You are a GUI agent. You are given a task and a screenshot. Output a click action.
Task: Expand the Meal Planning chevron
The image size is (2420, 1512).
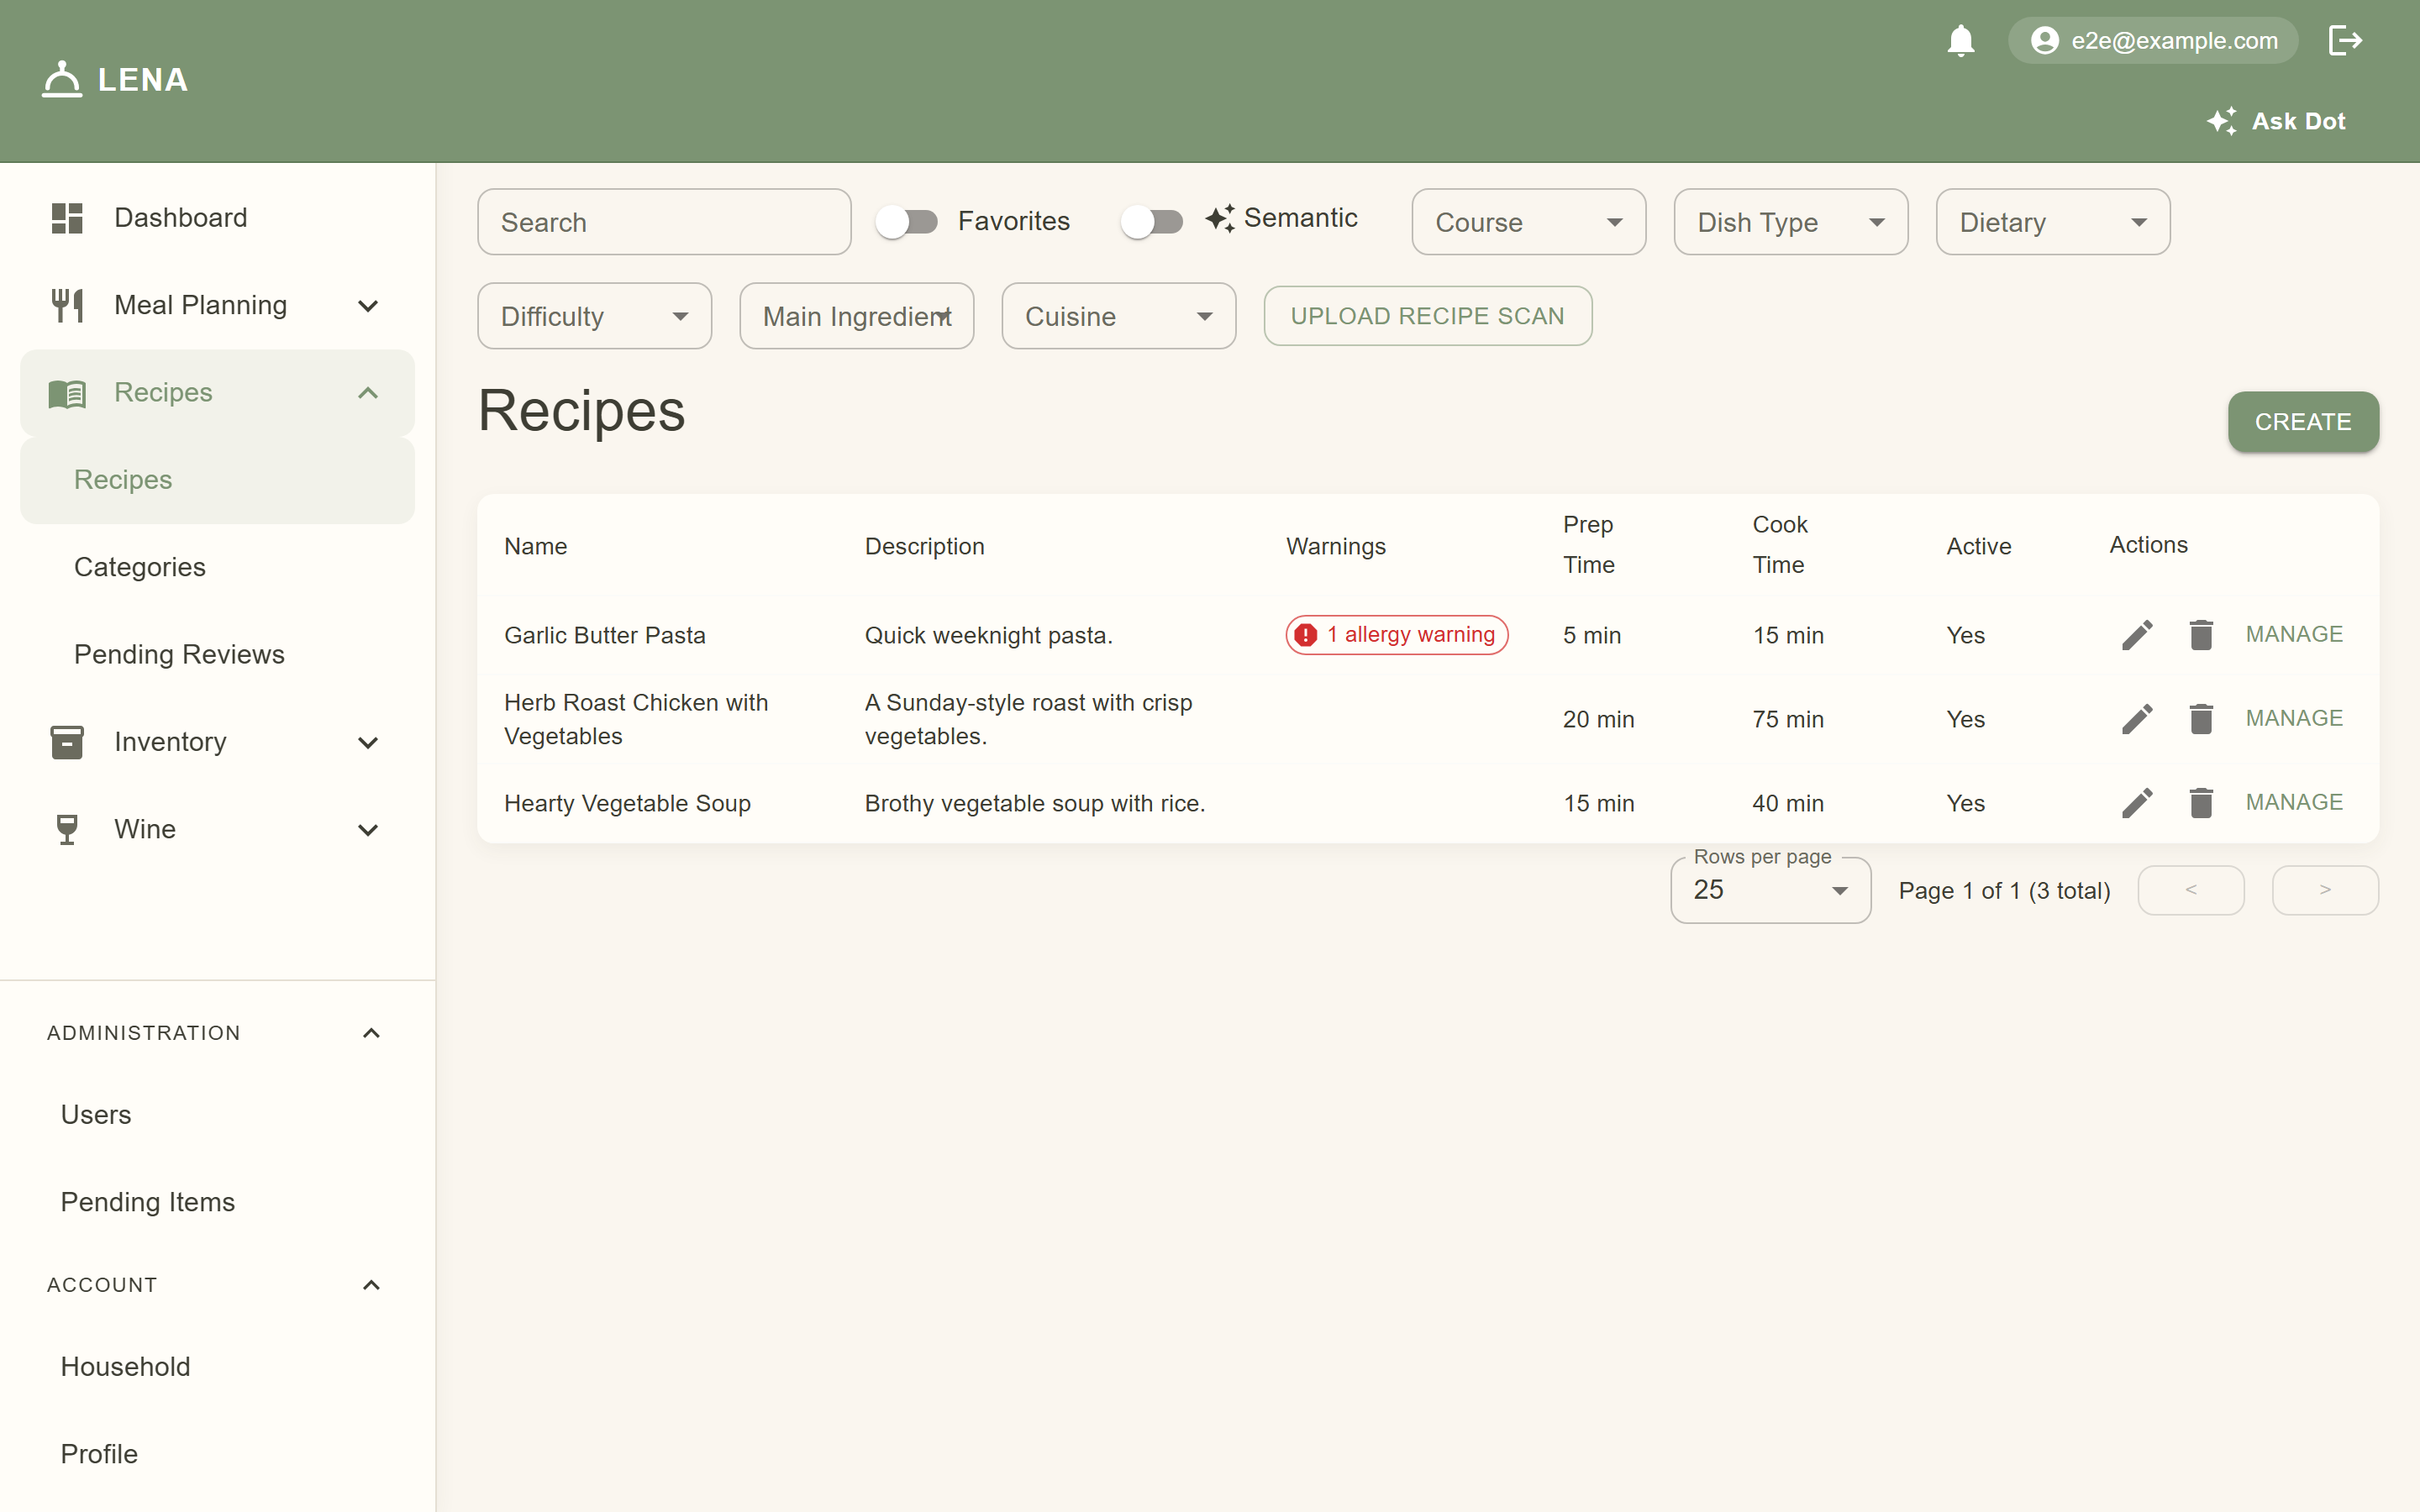(368, 305)
